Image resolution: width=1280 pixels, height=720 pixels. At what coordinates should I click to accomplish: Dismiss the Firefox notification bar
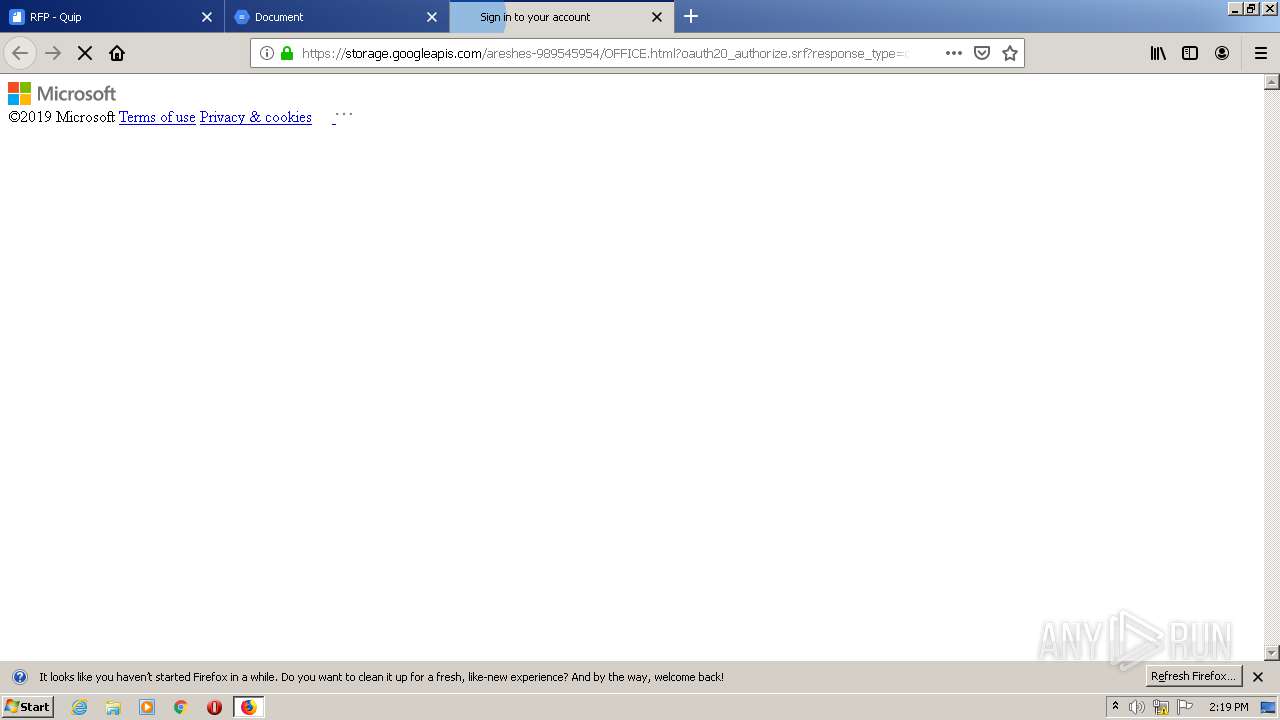click(x=1258, y=677)
